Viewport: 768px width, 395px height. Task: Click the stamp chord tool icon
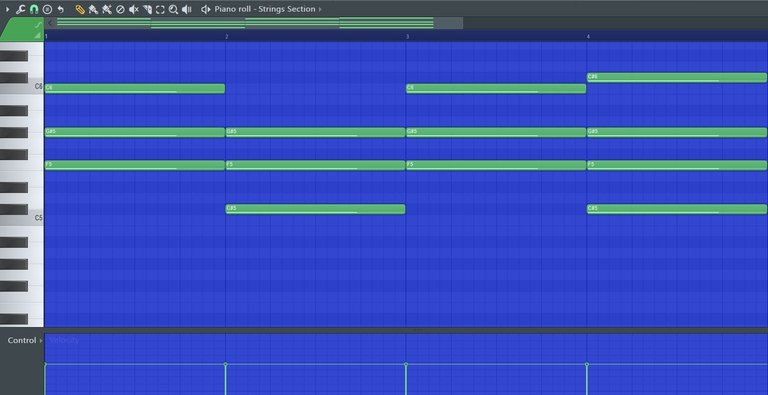point(47,9)
